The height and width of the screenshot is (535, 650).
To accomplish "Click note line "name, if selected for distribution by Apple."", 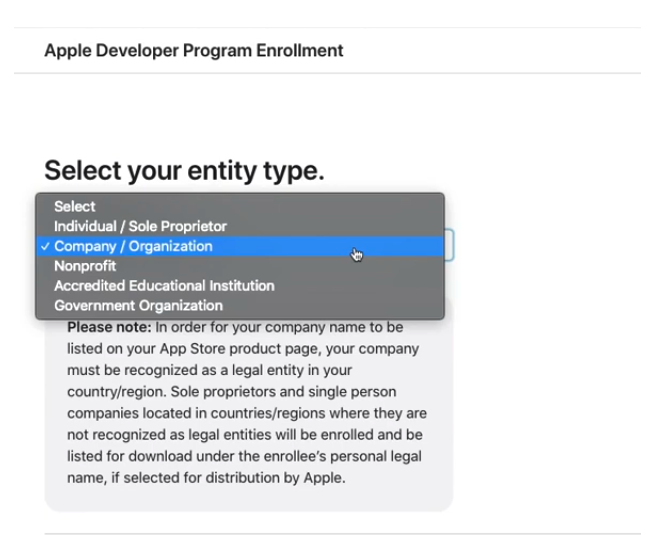I will pos(206,478).
